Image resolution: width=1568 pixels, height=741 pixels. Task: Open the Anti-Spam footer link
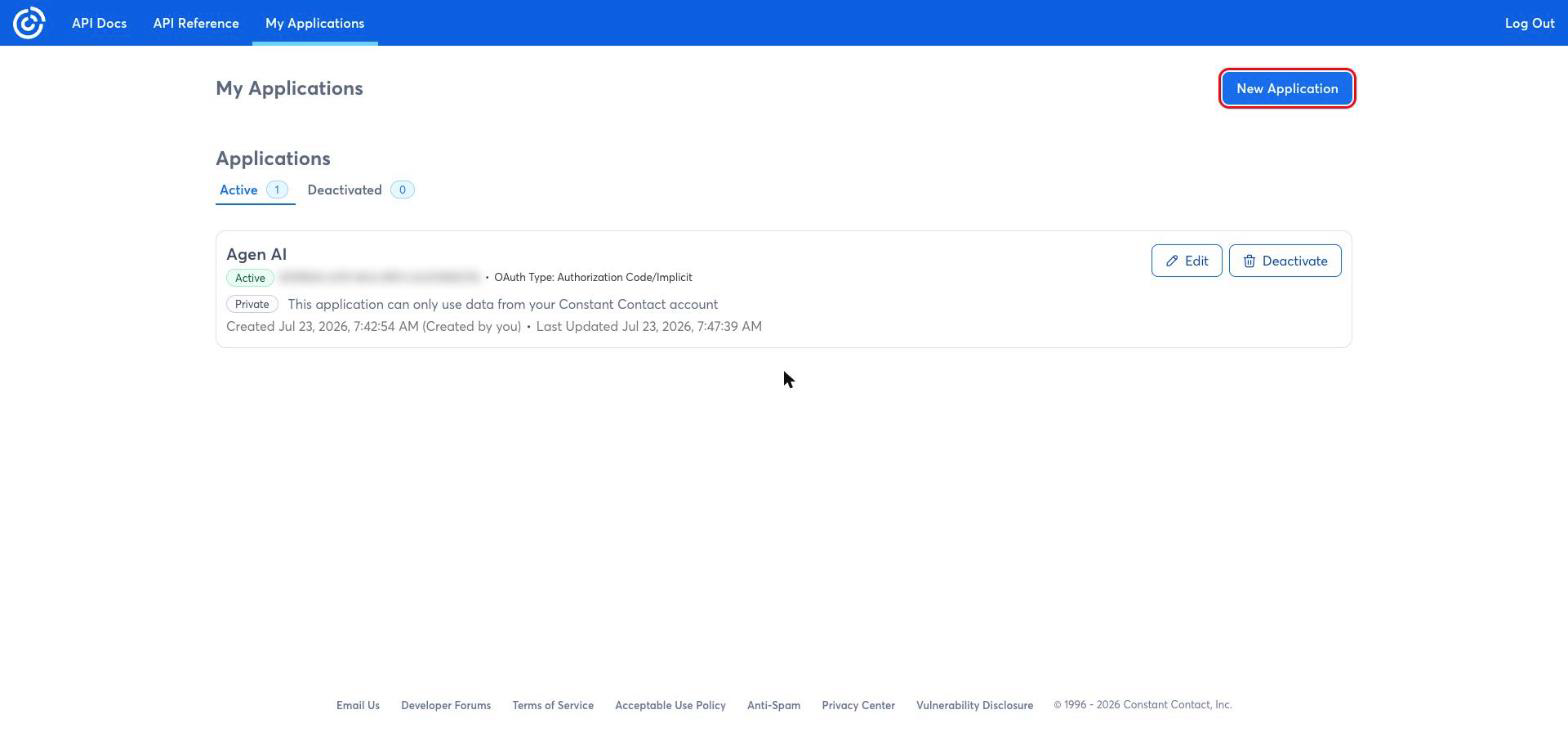[774, 705]
